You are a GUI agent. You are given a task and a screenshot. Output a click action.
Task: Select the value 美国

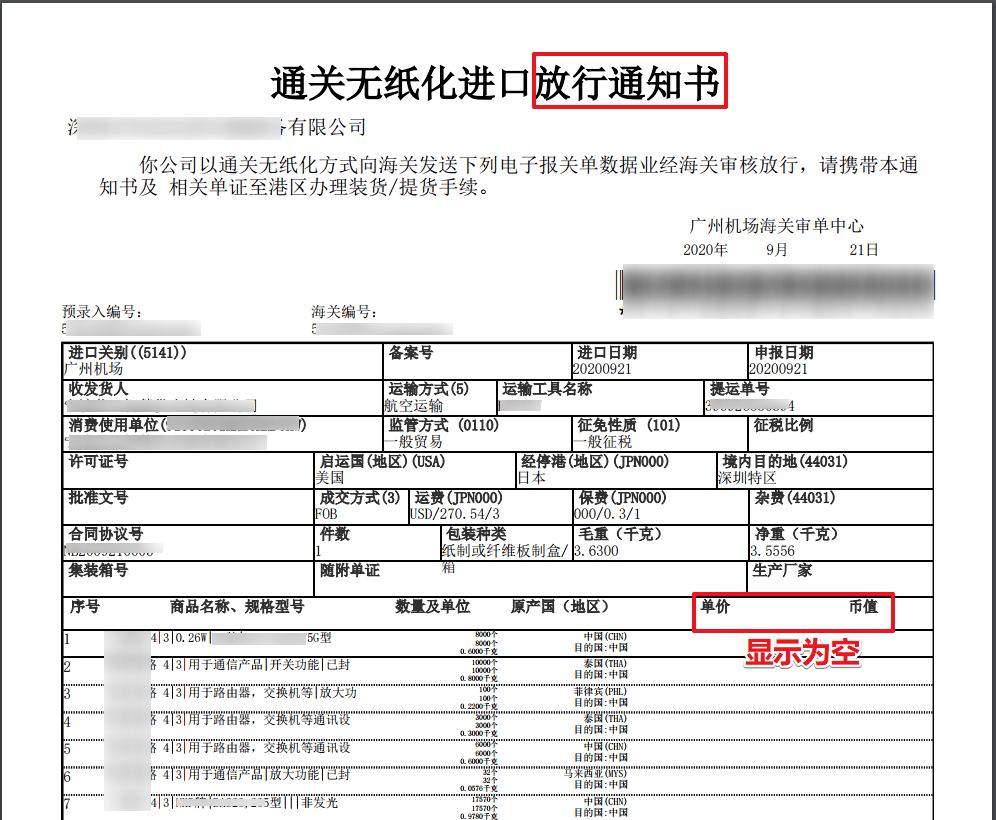pyautogui.click(x=330, y=478)
